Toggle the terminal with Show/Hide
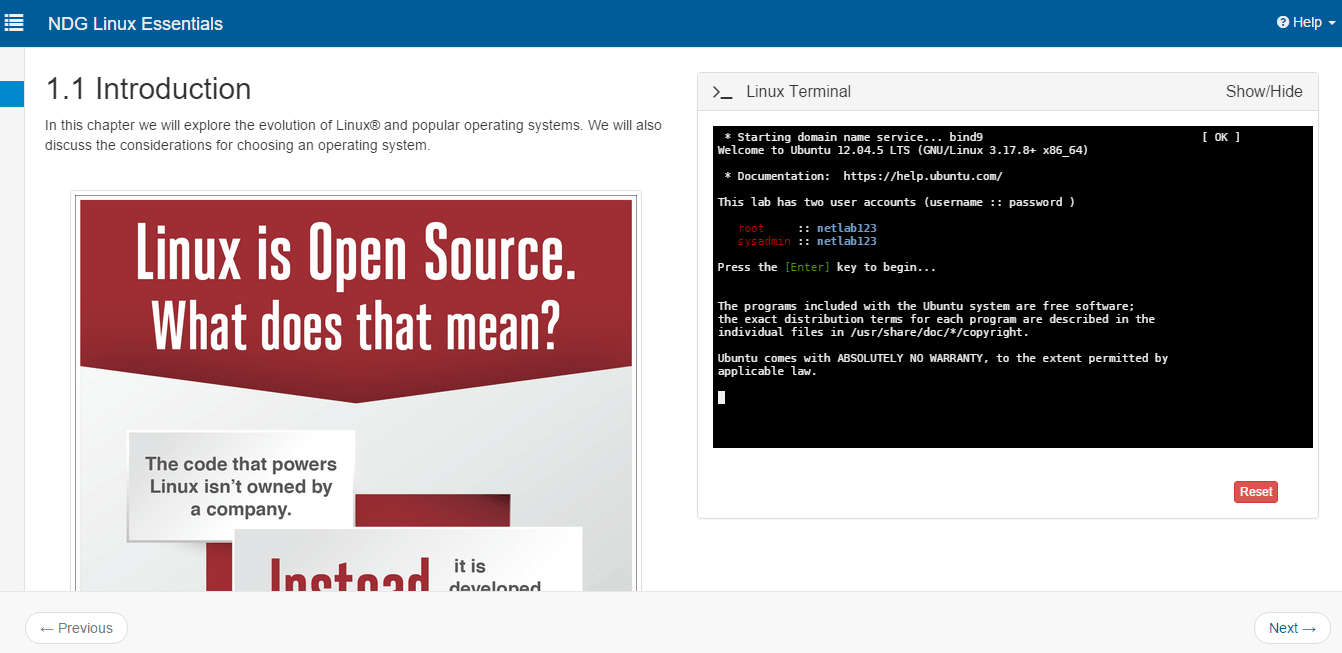Image resolution: width=1342 pixels, height=653 pixels. pyautogui.click(x=1264, y=92)
